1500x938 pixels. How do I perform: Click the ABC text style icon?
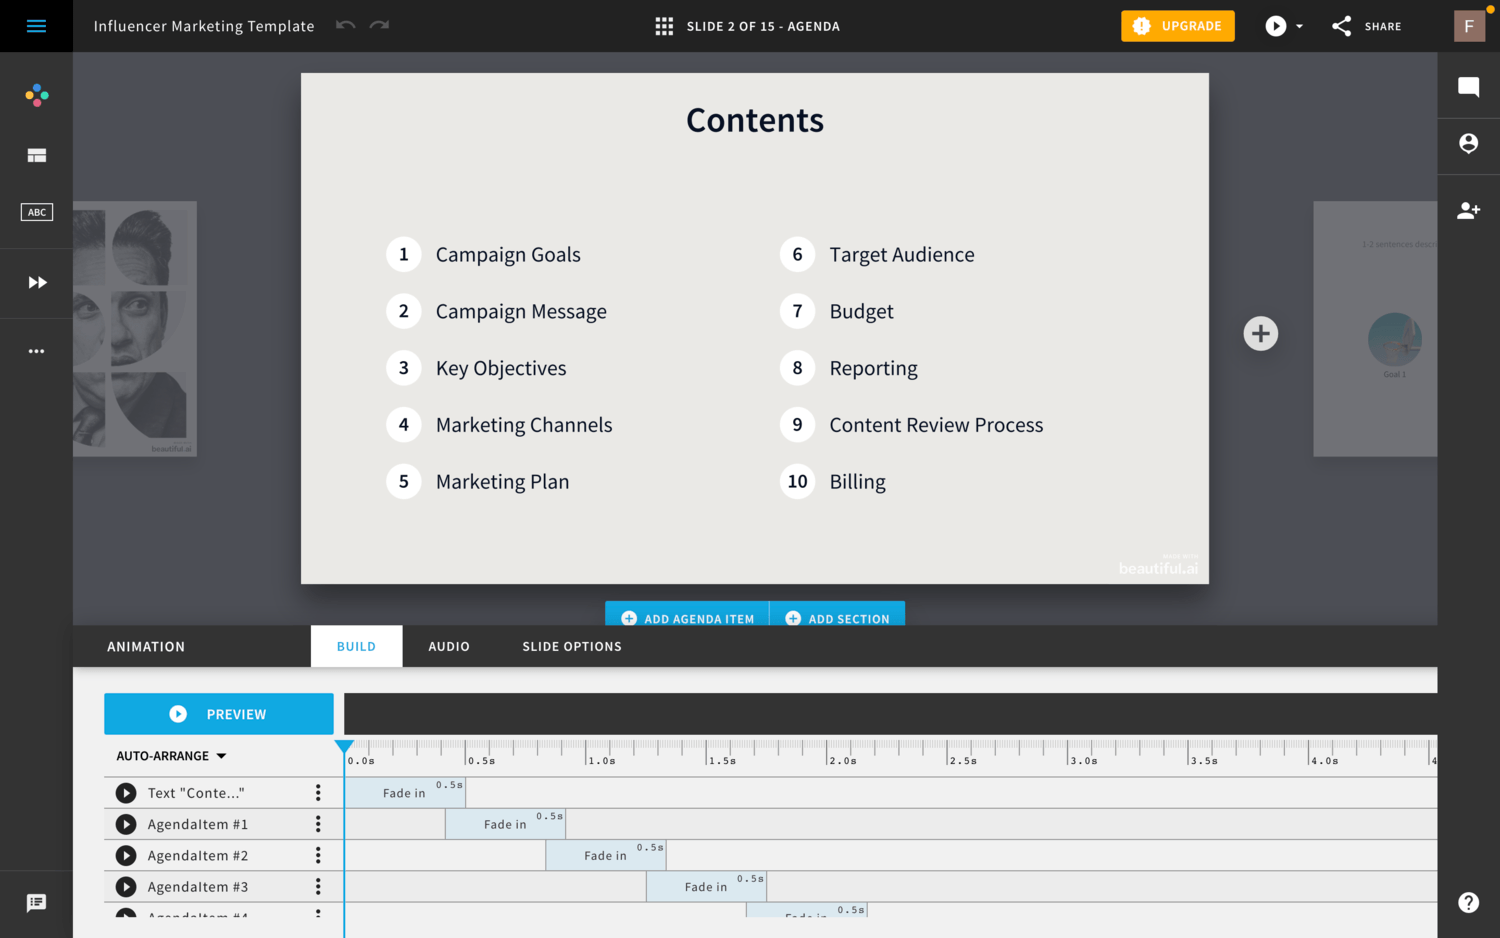click(37, 212)
